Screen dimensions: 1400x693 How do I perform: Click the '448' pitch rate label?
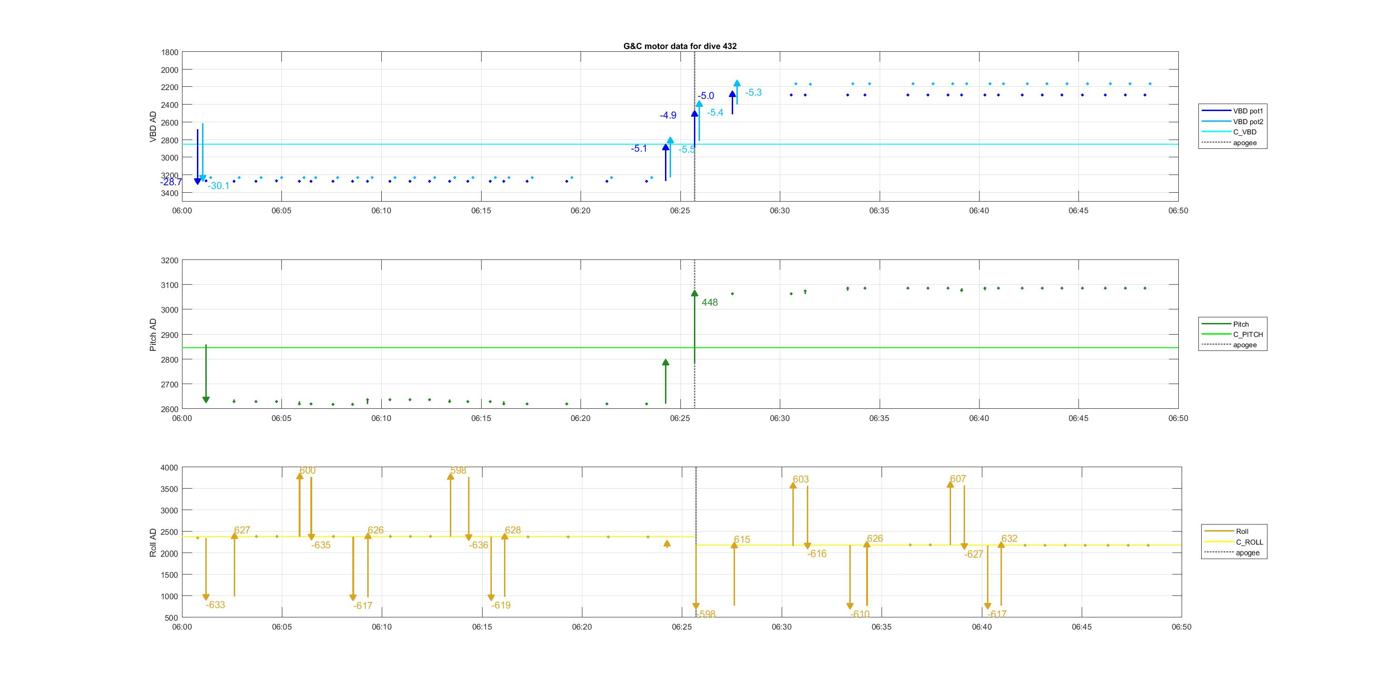pyautogui.click(x=709, y=303)
